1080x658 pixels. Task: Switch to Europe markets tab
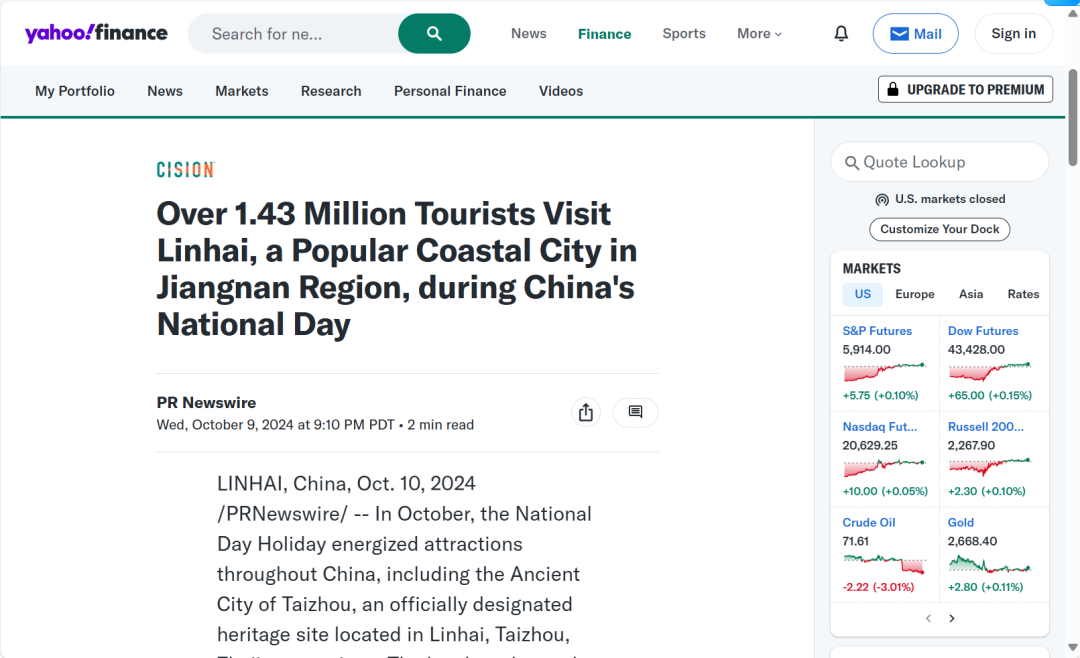point(914,294)
